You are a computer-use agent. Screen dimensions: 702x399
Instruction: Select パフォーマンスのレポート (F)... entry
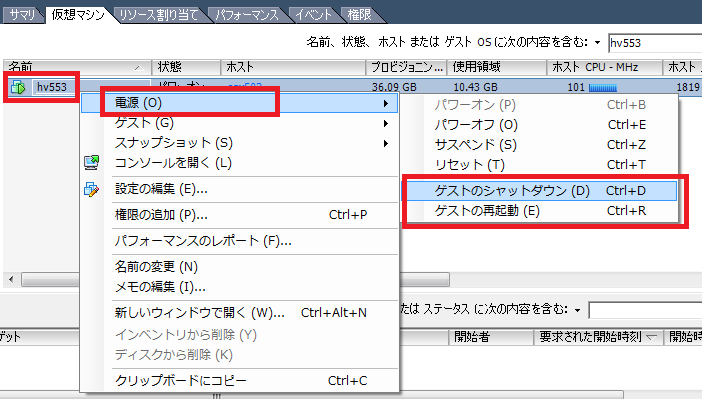240,241
